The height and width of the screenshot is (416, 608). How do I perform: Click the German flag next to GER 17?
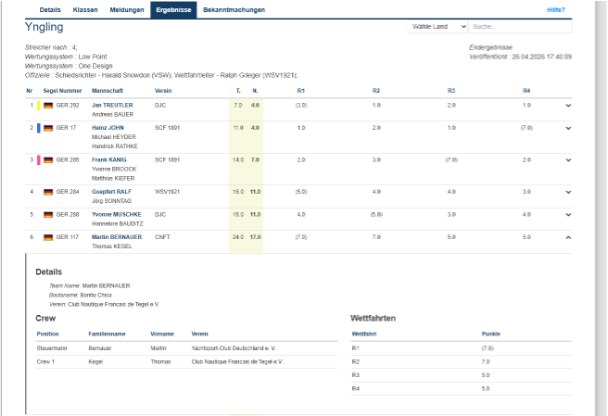(48, 128)
